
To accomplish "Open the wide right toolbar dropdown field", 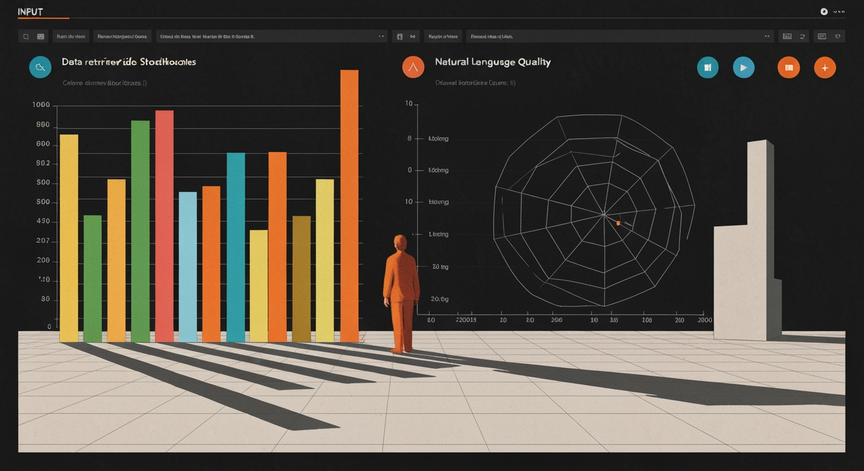I will click(x=620, y=36).
